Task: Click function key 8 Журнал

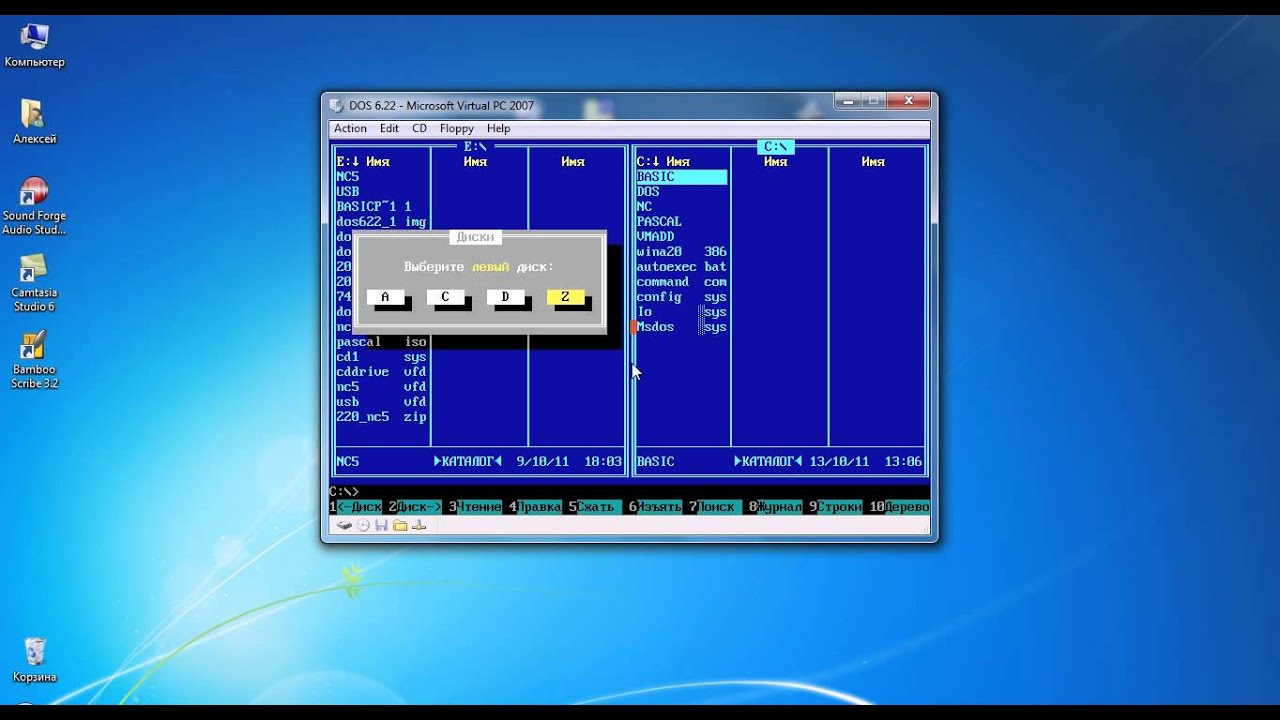Action: tap(775, 507)
